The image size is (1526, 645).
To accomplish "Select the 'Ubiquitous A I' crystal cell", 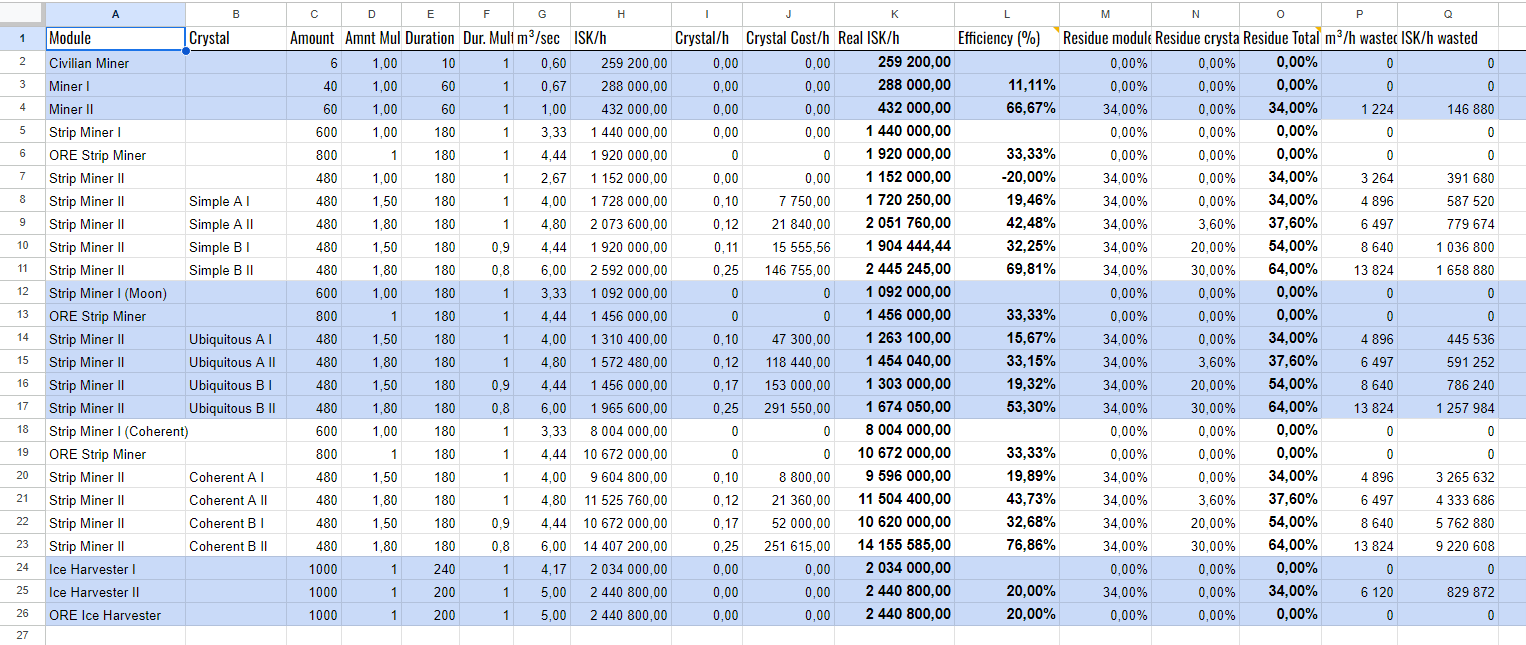I will click(x=235, y=339).
